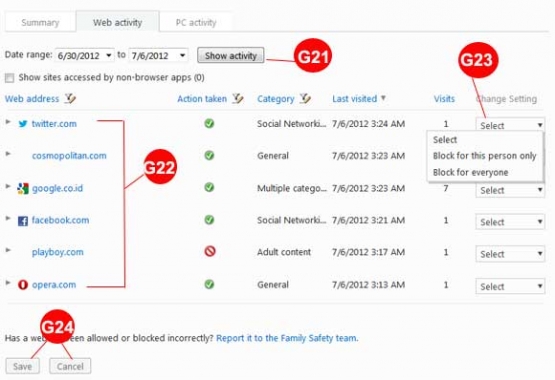The width and height of the screenshot is (555, 380).
Task: Switch to the Summary tab
Action: [x=40, y=23]
